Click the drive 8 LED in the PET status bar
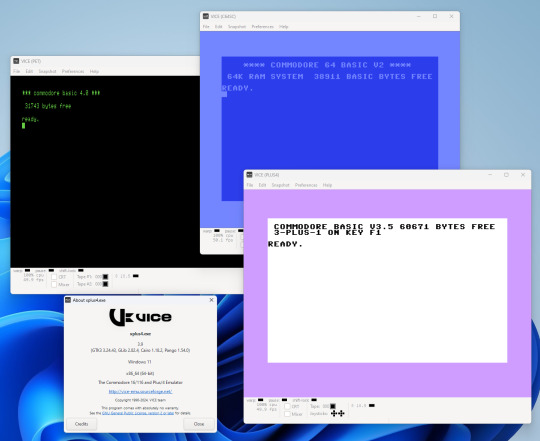Image resolution: width=540 pixels, height=441 pixels. [136, 276]
